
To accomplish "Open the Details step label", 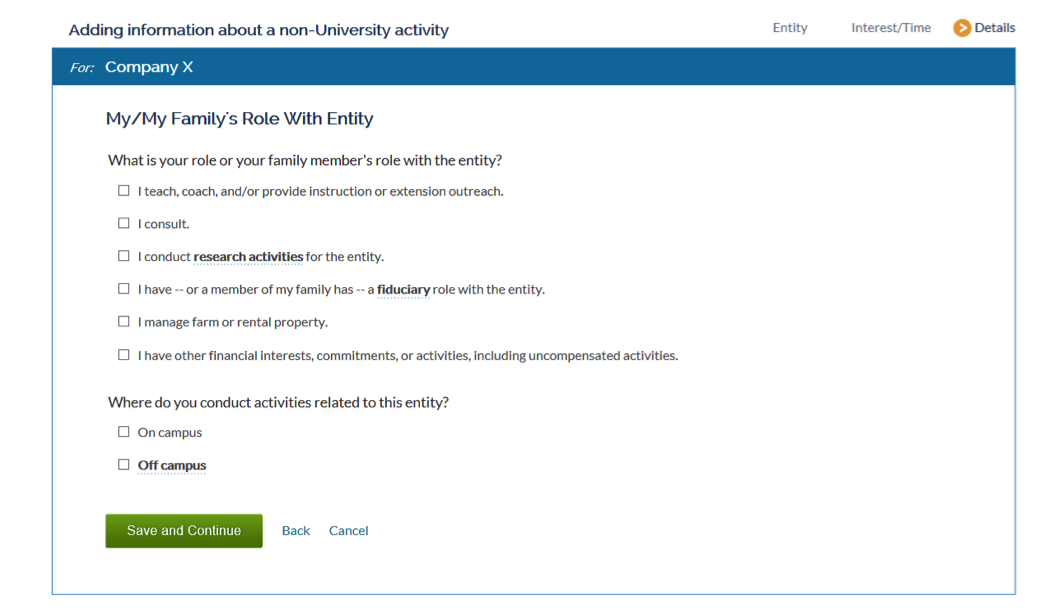I will (995, 27).
